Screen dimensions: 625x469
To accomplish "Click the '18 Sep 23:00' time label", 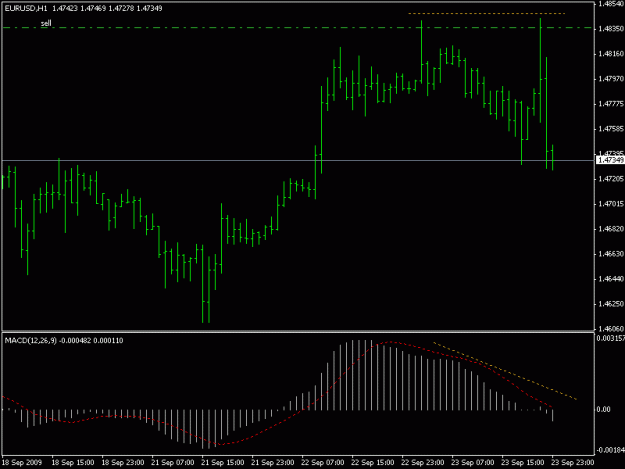I will pyautogui.click(x=123, y=462).
